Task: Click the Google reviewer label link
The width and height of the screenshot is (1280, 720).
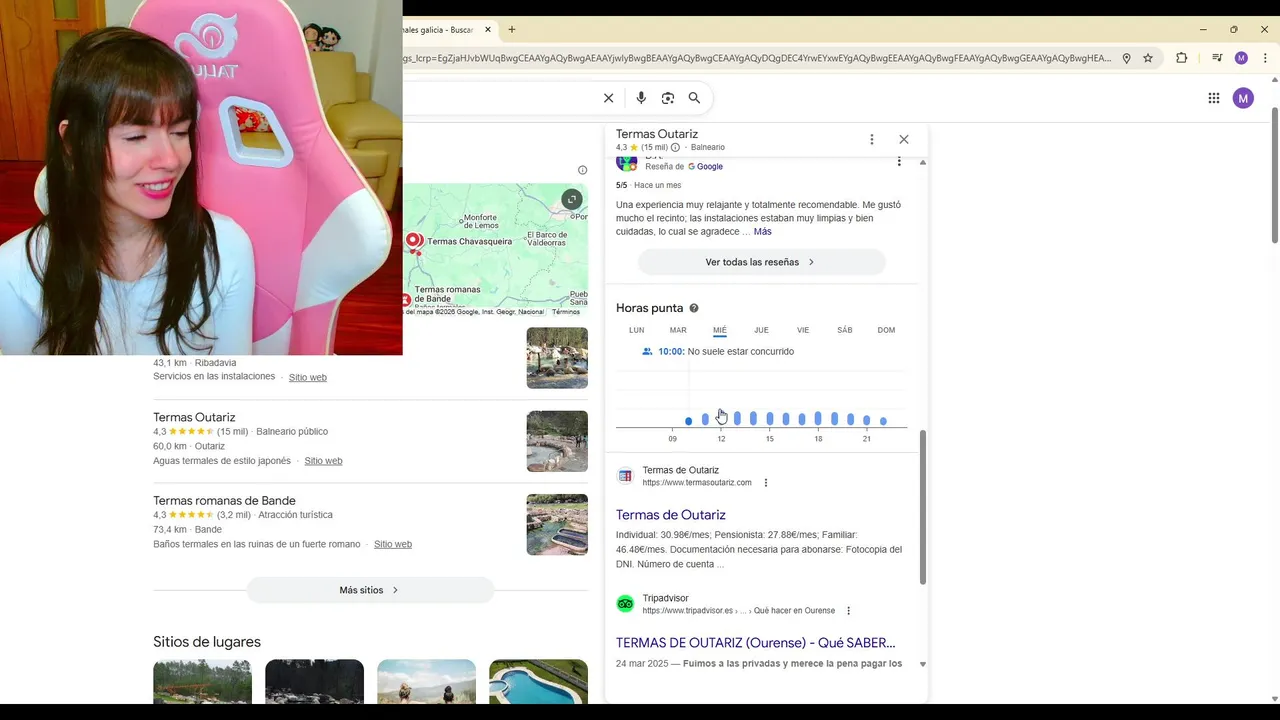Action: point(705,167)
